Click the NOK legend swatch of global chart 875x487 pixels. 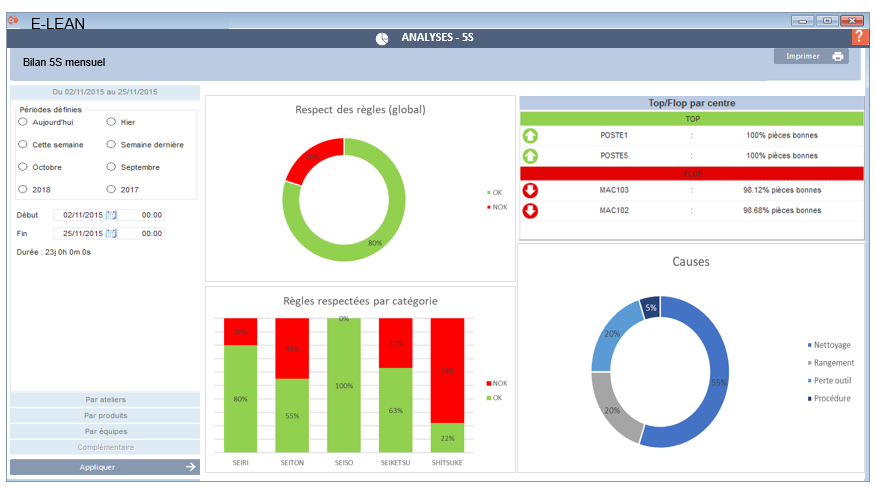pyautogui.click(x=489, y=207)
